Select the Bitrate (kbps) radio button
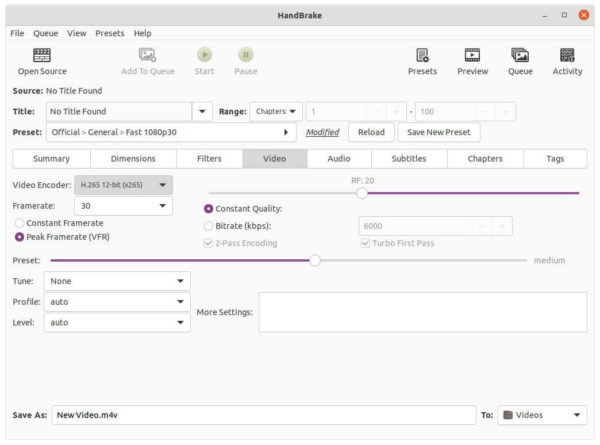The image size is (600, 445). click(x=208, y=226)
